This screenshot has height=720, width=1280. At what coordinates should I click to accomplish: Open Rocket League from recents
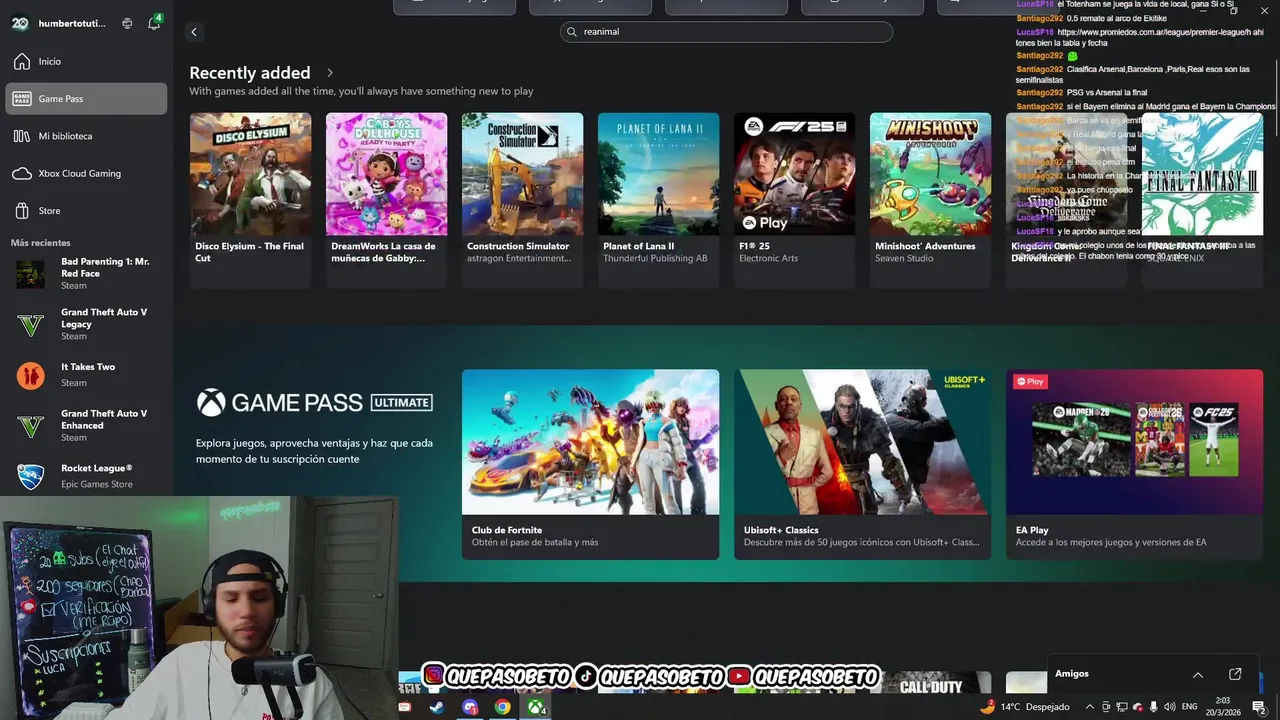[86, 476]
